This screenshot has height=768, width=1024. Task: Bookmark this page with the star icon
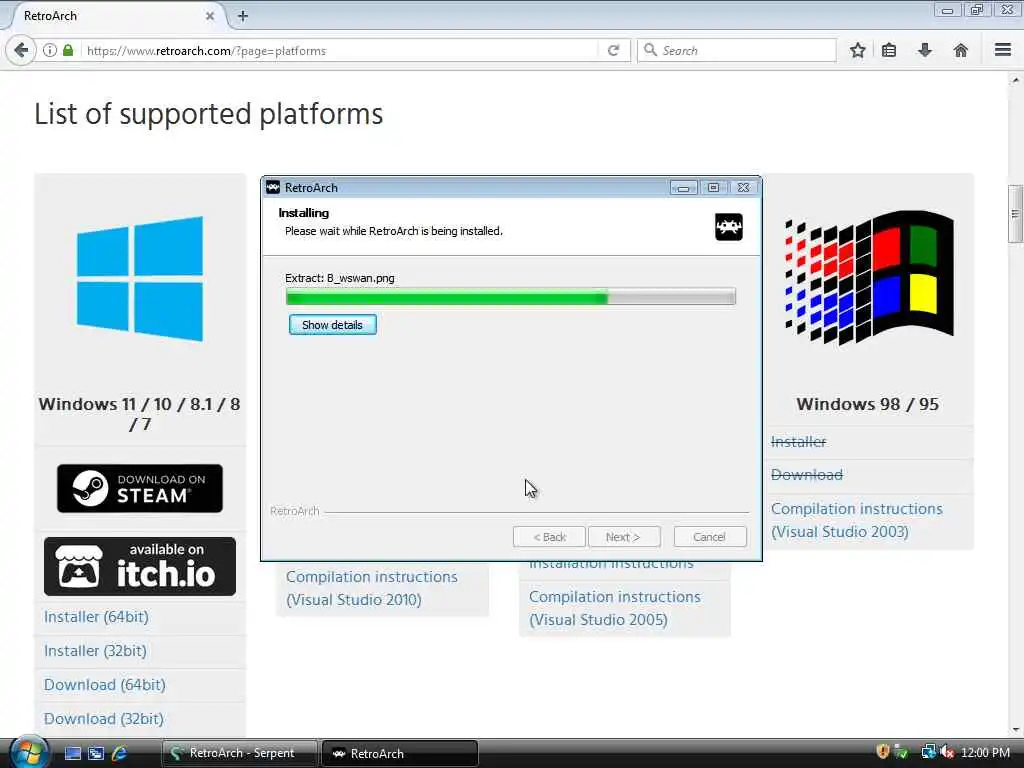[857, 50]
